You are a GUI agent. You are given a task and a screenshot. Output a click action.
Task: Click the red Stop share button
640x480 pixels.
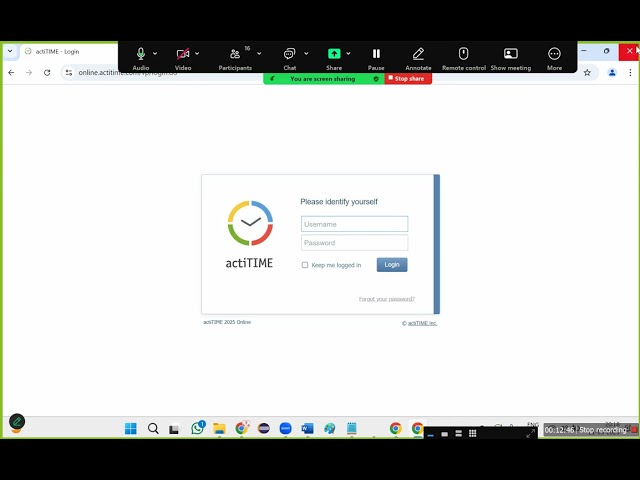408,78
